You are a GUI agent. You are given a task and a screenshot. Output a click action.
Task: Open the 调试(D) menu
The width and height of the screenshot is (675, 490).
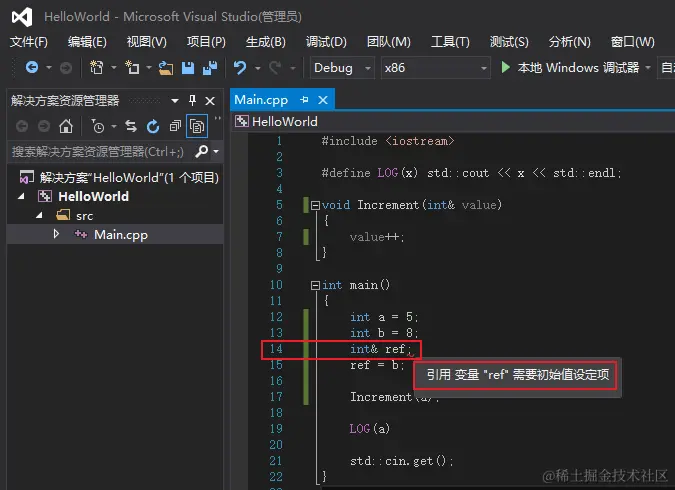(x=326, y=42)
